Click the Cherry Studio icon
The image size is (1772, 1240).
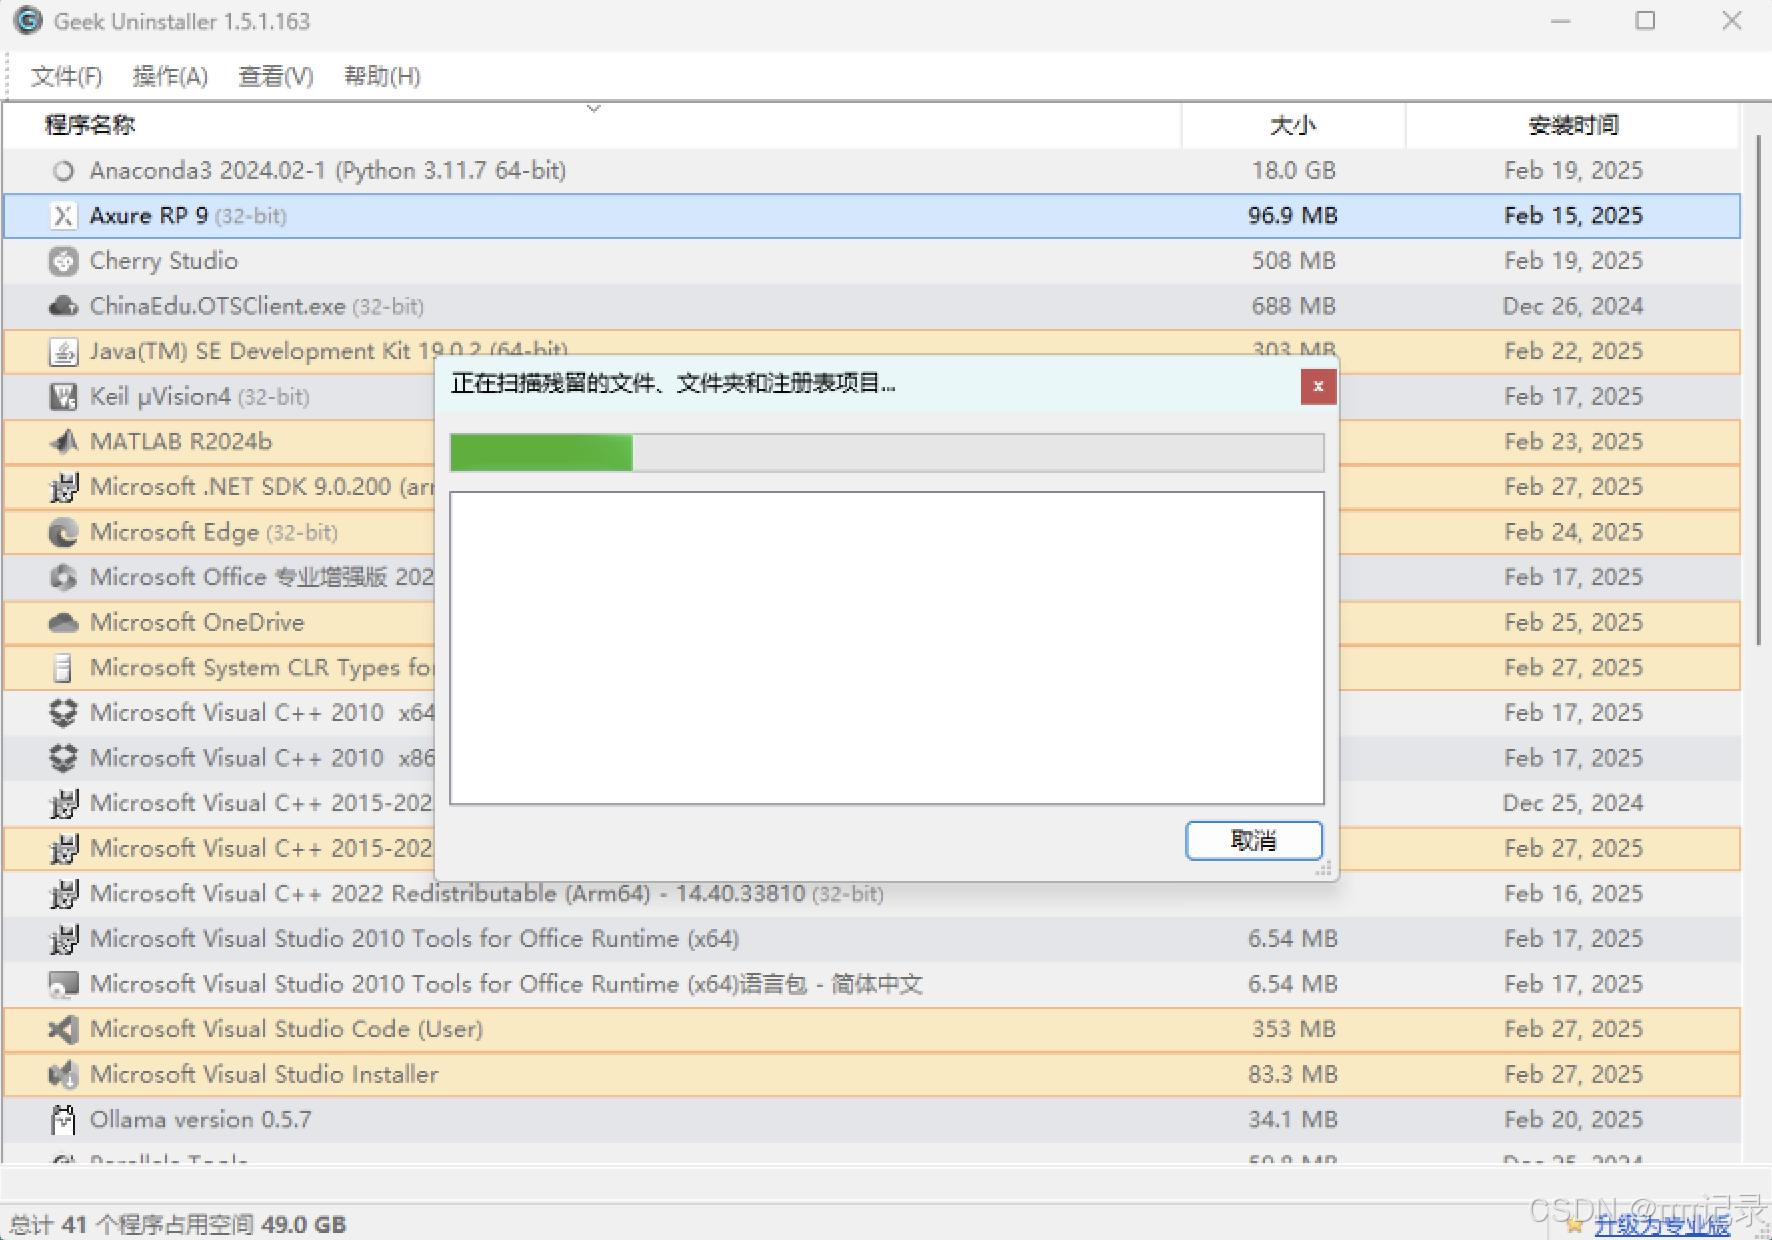point(63,261)
